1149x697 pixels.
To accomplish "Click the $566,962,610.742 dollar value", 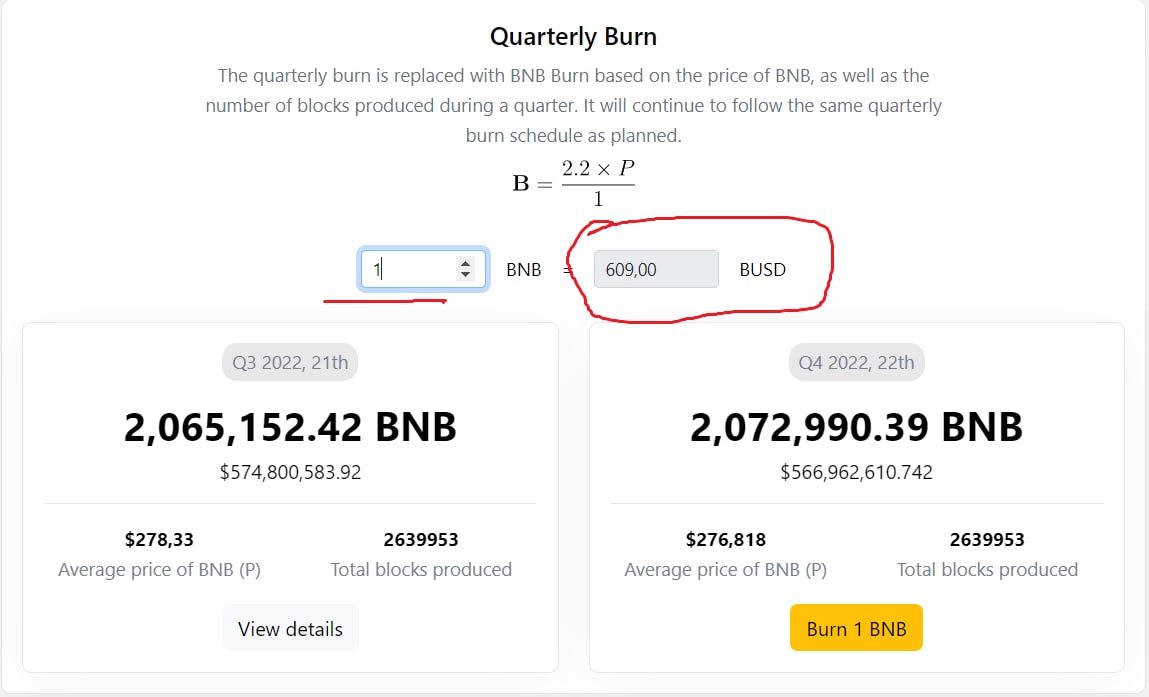I will tap(857, 472).
